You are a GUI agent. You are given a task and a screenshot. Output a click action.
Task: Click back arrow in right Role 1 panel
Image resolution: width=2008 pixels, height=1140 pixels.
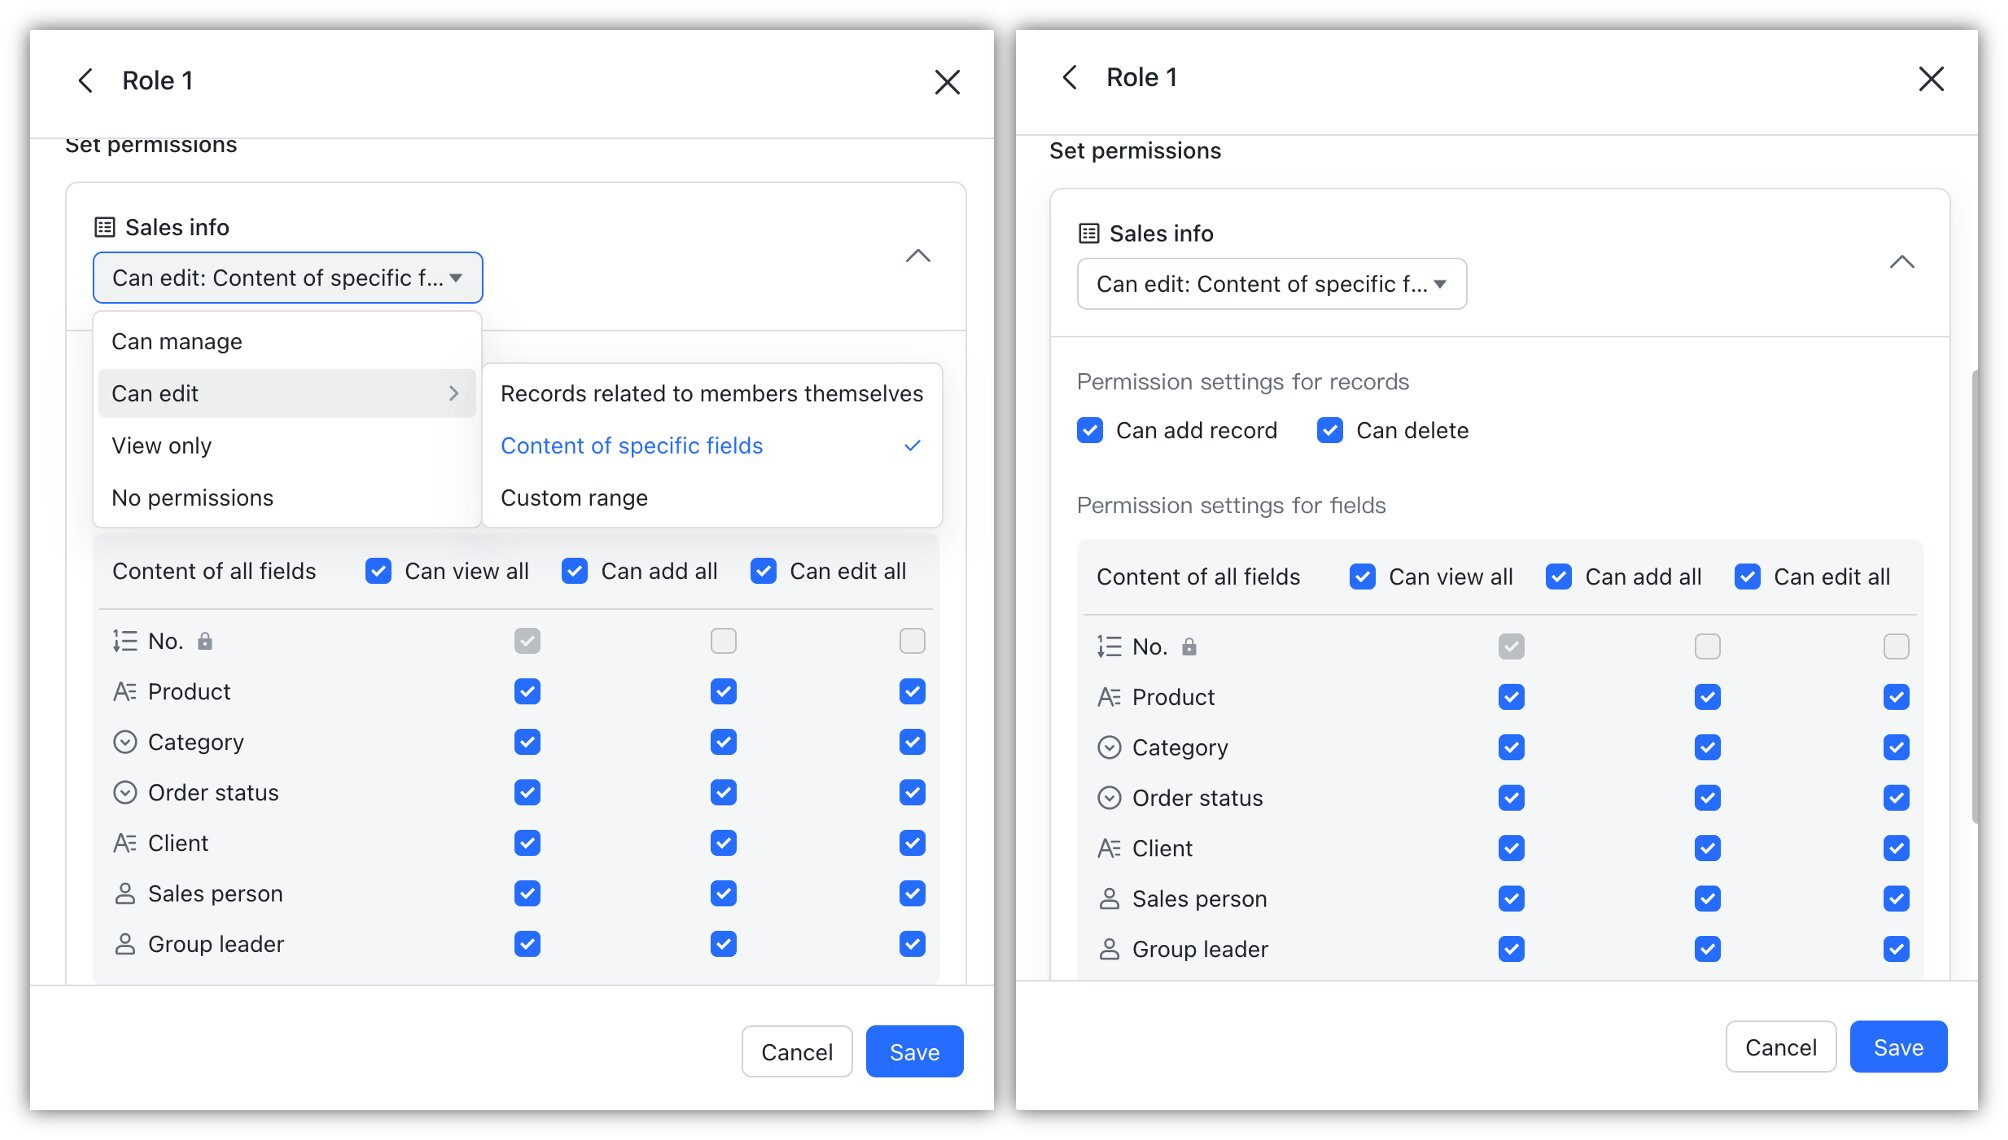coord(1070,78)
